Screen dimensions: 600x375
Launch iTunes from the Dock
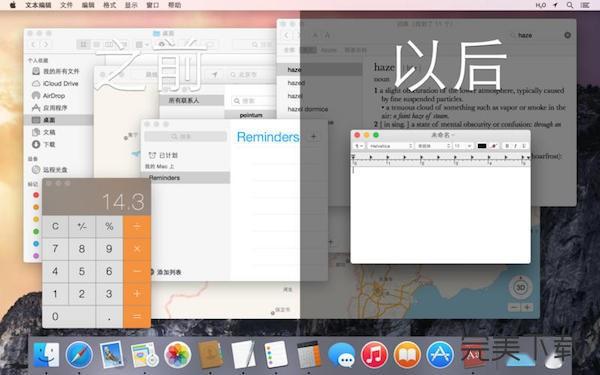(x=374, y=355)
